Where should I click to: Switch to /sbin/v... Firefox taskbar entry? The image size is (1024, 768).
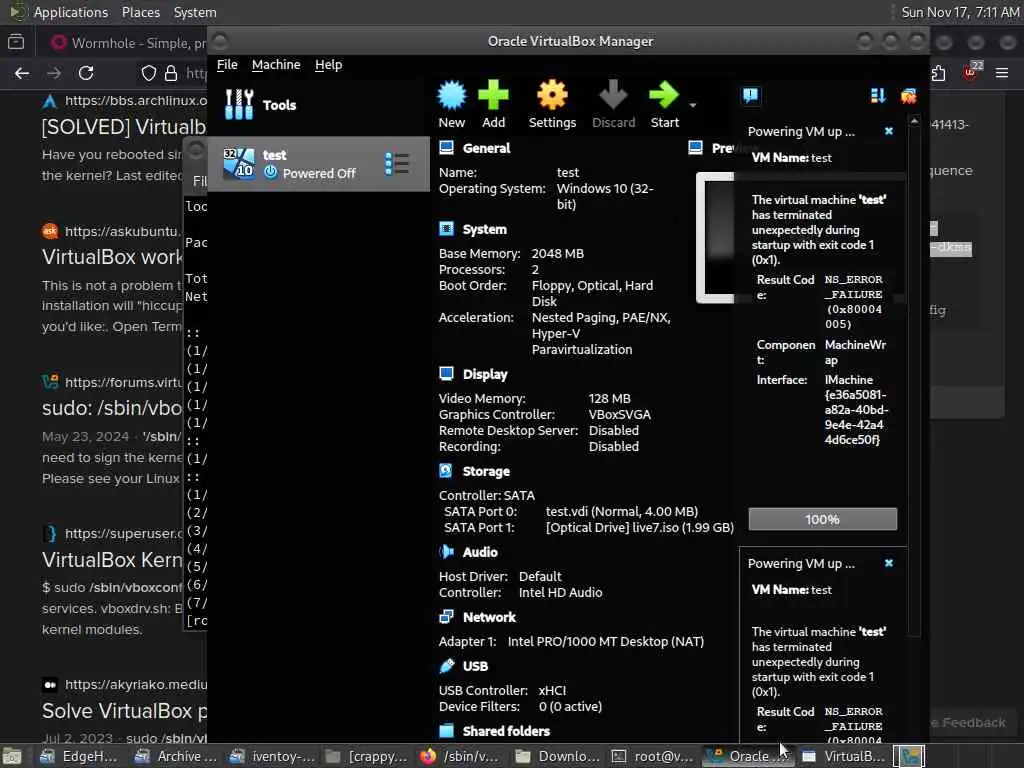(x=460, y=756)
